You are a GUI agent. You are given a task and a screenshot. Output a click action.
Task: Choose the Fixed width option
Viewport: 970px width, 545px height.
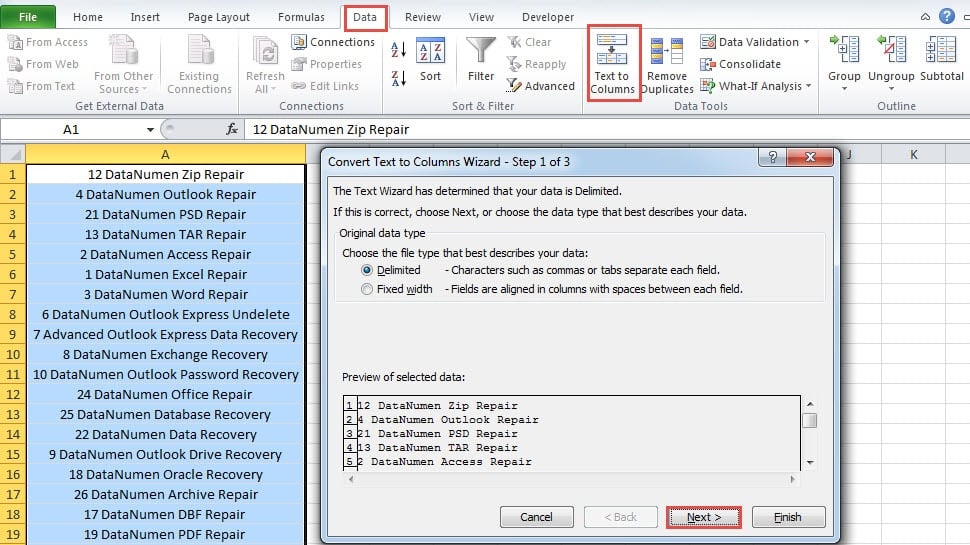pyautogui.click(x=368, y=289)
